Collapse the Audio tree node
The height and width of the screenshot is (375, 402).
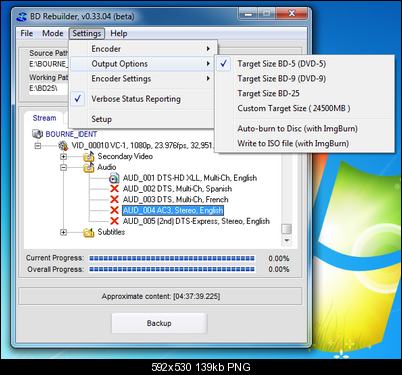[63, 167]
